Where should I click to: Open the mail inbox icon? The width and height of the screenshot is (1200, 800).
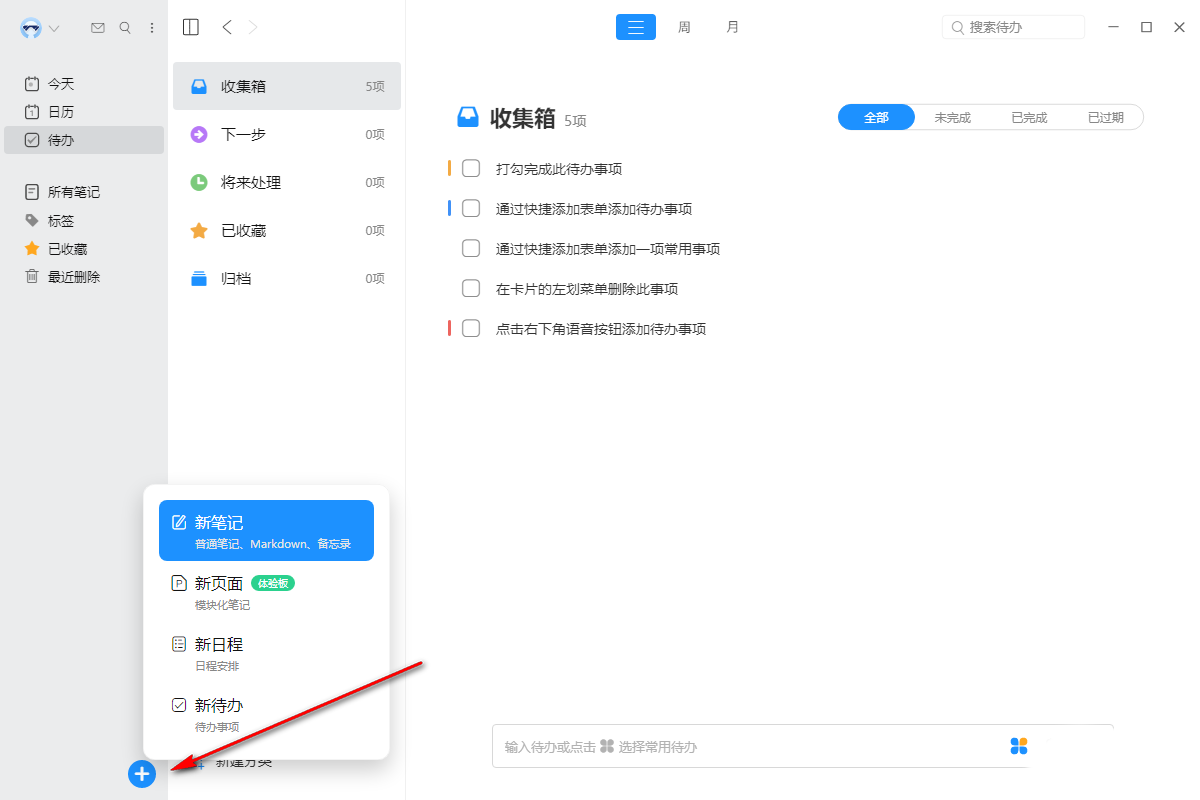coord(98,28)
